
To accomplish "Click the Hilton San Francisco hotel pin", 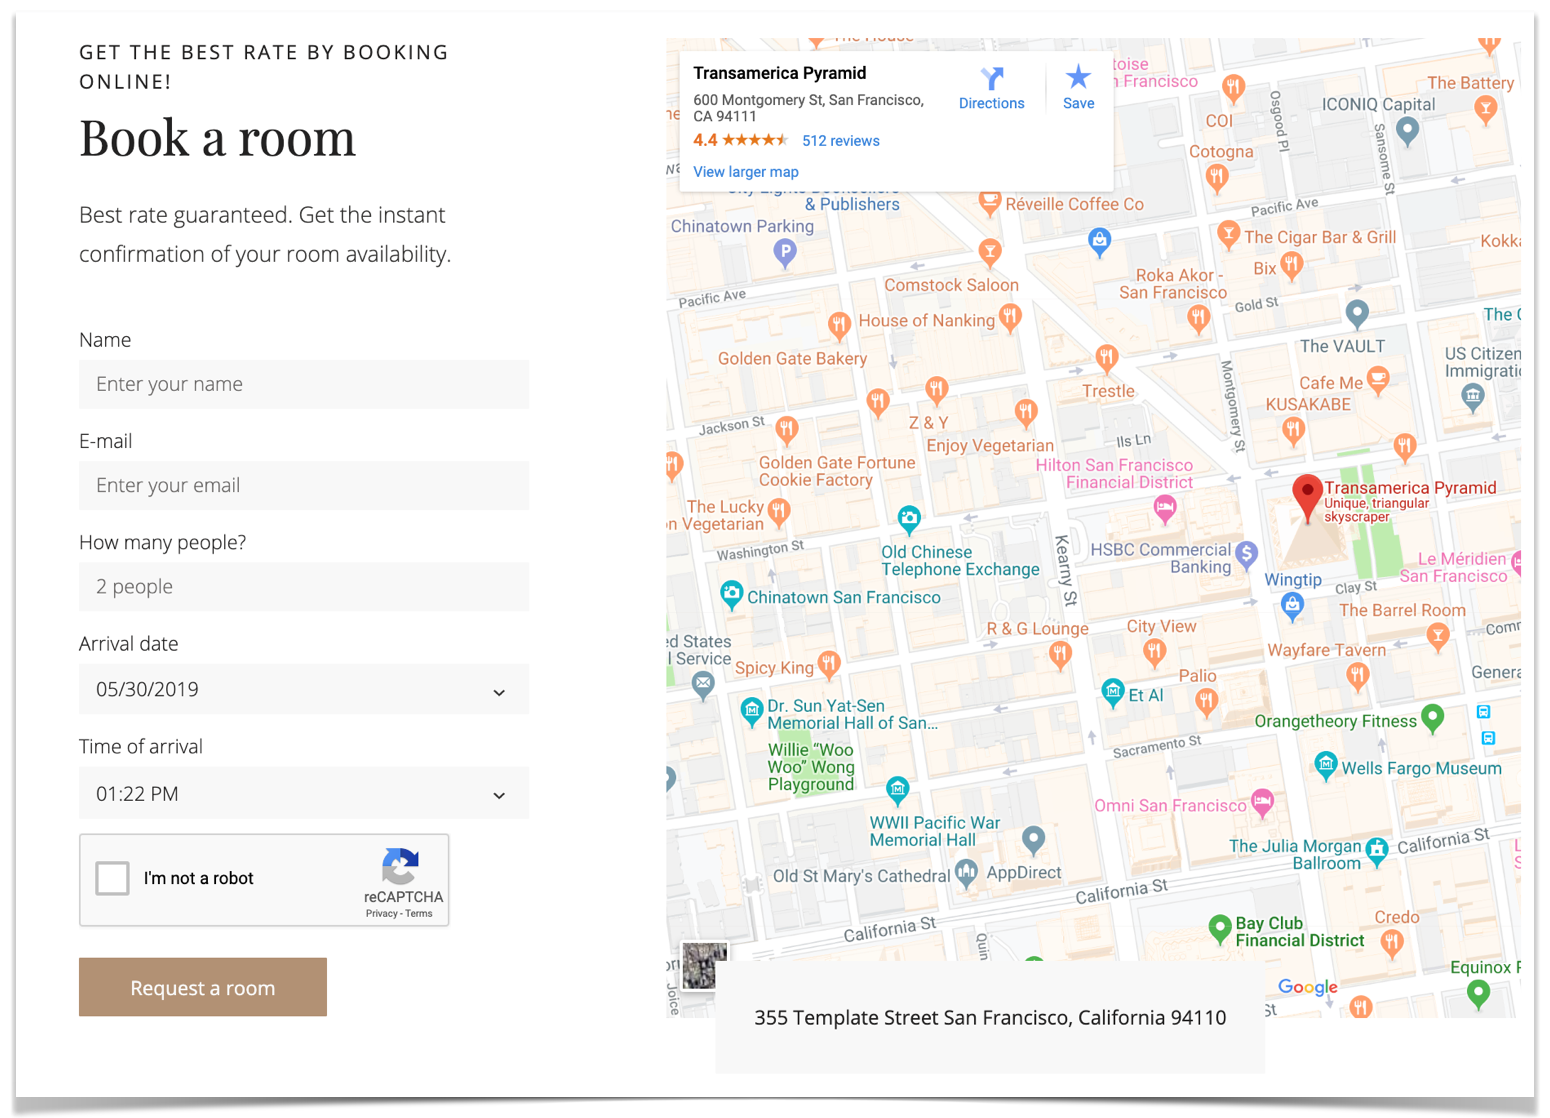I will (x=1164, y=509).
